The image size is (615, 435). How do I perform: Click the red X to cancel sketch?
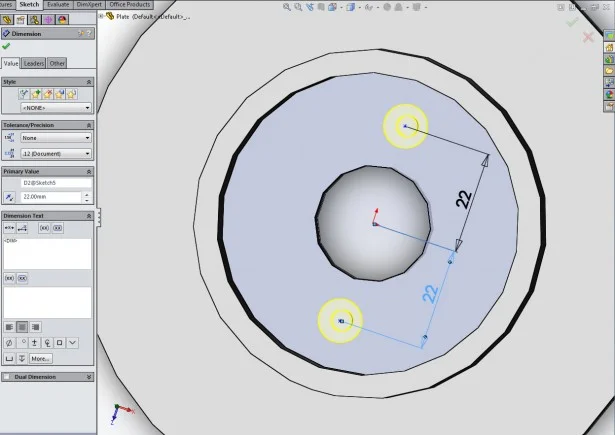coord(588,37)
